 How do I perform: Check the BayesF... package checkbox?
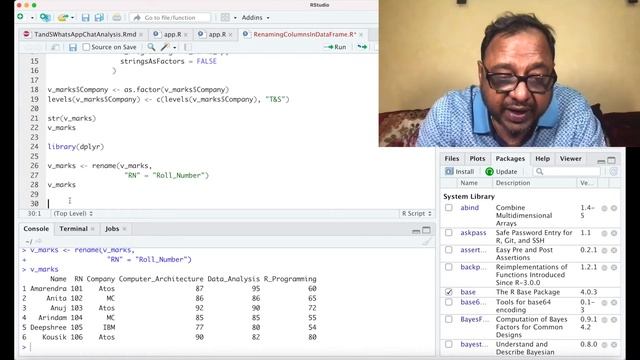[449, 319]
